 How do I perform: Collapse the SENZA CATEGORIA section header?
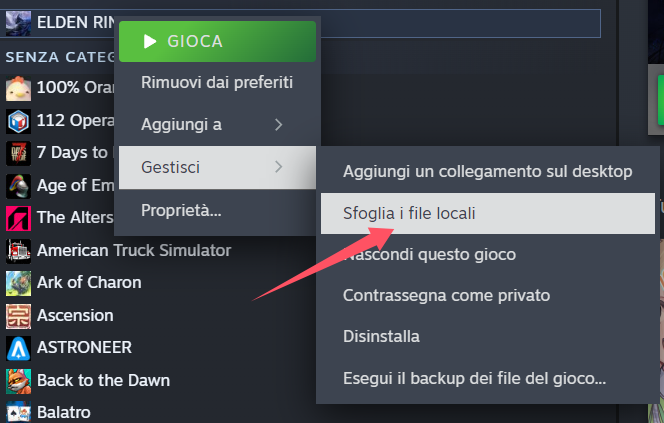tap(59, 57)
